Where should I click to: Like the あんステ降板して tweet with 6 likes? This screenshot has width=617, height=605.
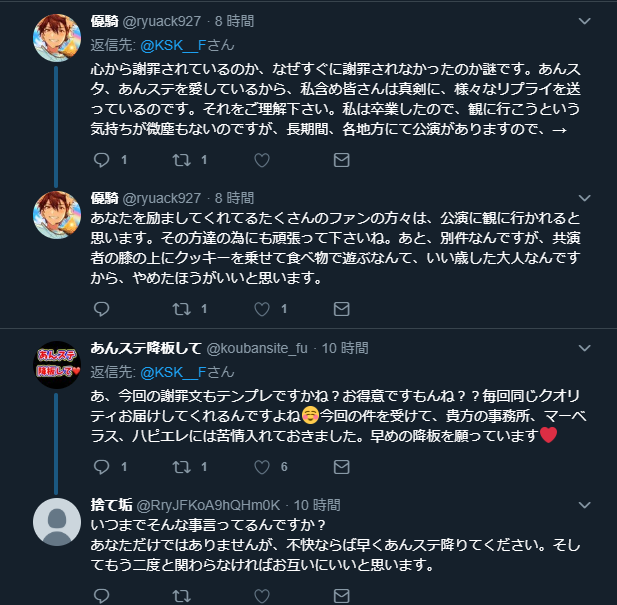tap(262, 467)
